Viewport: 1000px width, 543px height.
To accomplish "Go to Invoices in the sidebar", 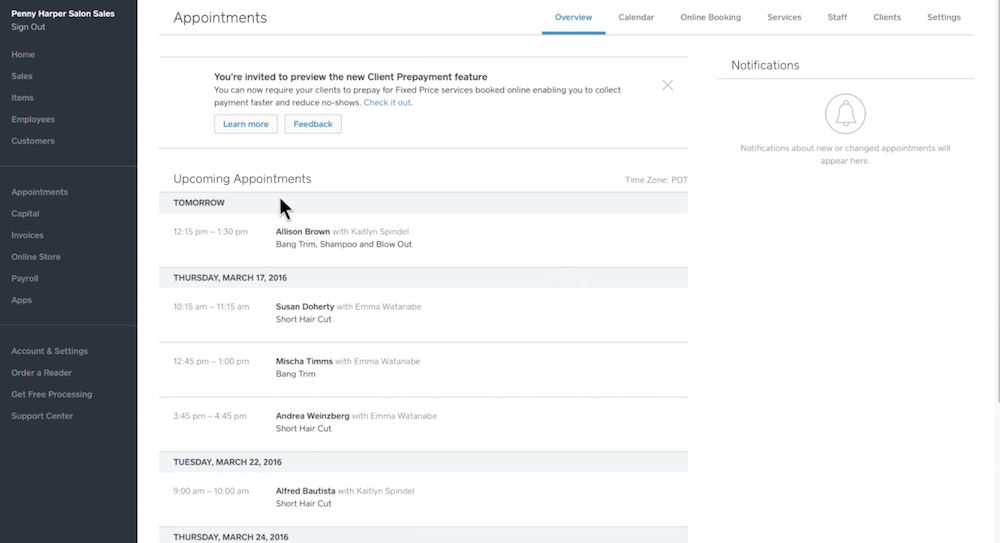I will (x=27, y=235).
